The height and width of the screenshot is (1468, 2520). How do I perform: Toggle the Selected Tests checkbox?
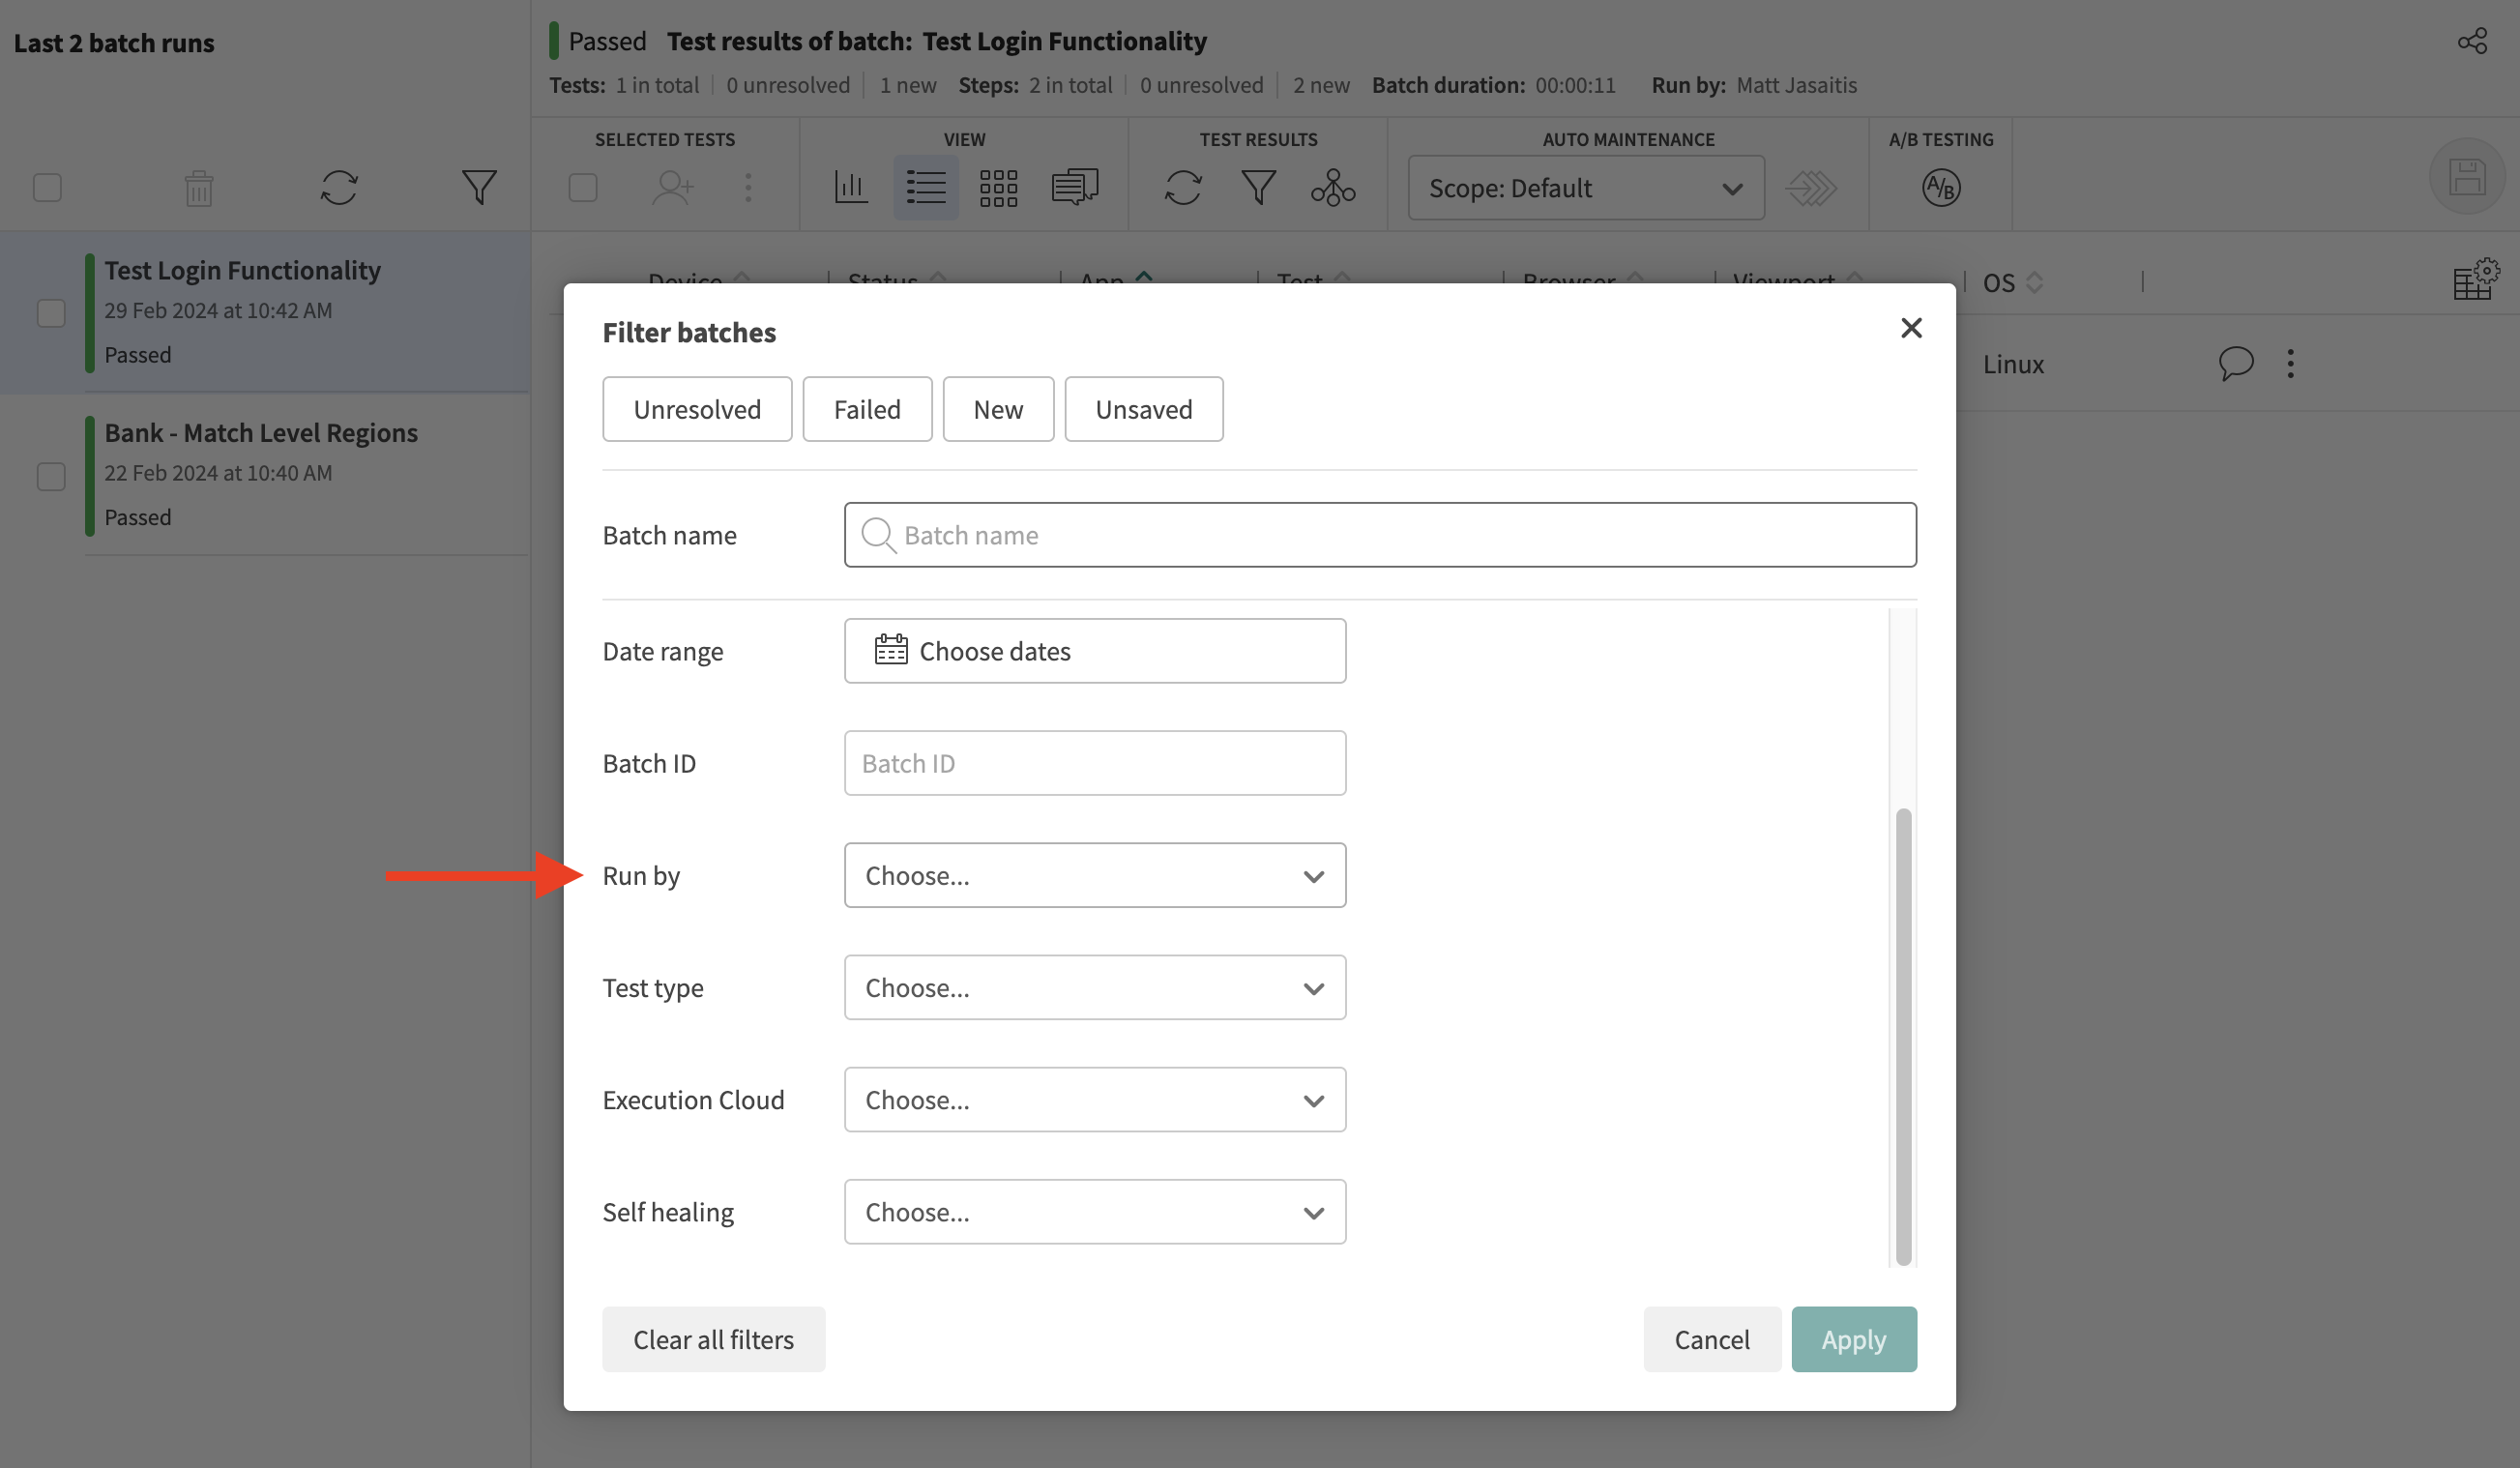(x=583, y=188)
